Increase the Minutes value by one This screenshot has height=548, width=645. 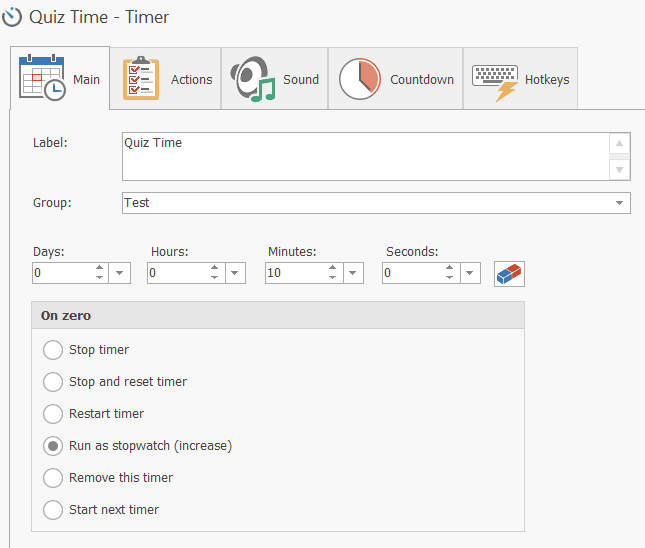coord(333,268)
